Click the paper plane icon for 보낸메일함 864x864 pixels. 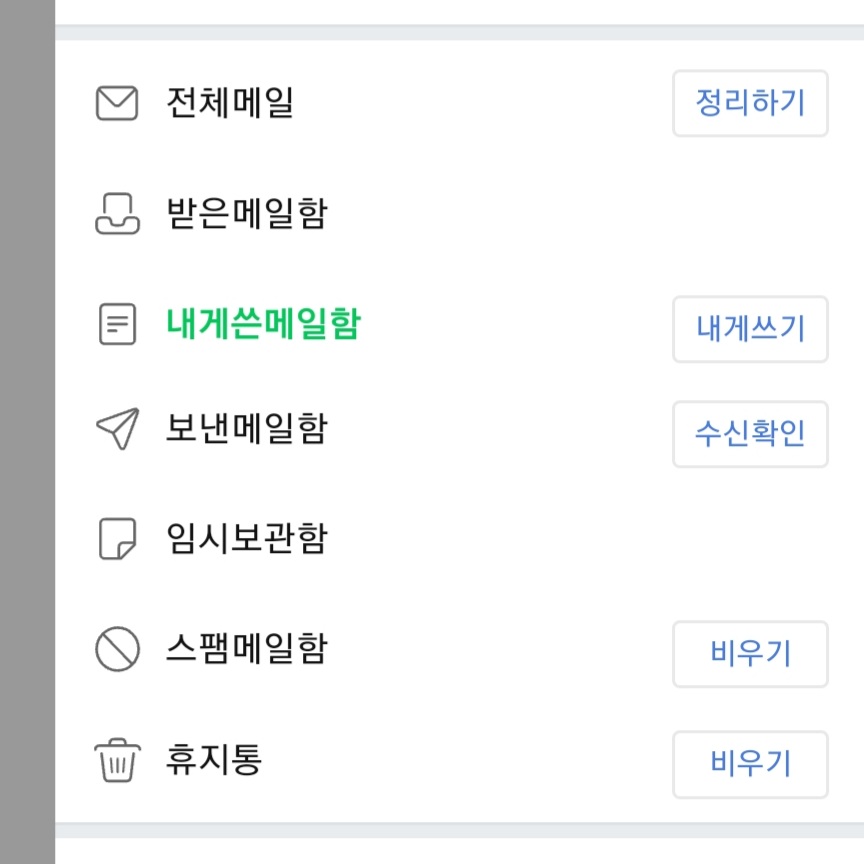[117, 430]
